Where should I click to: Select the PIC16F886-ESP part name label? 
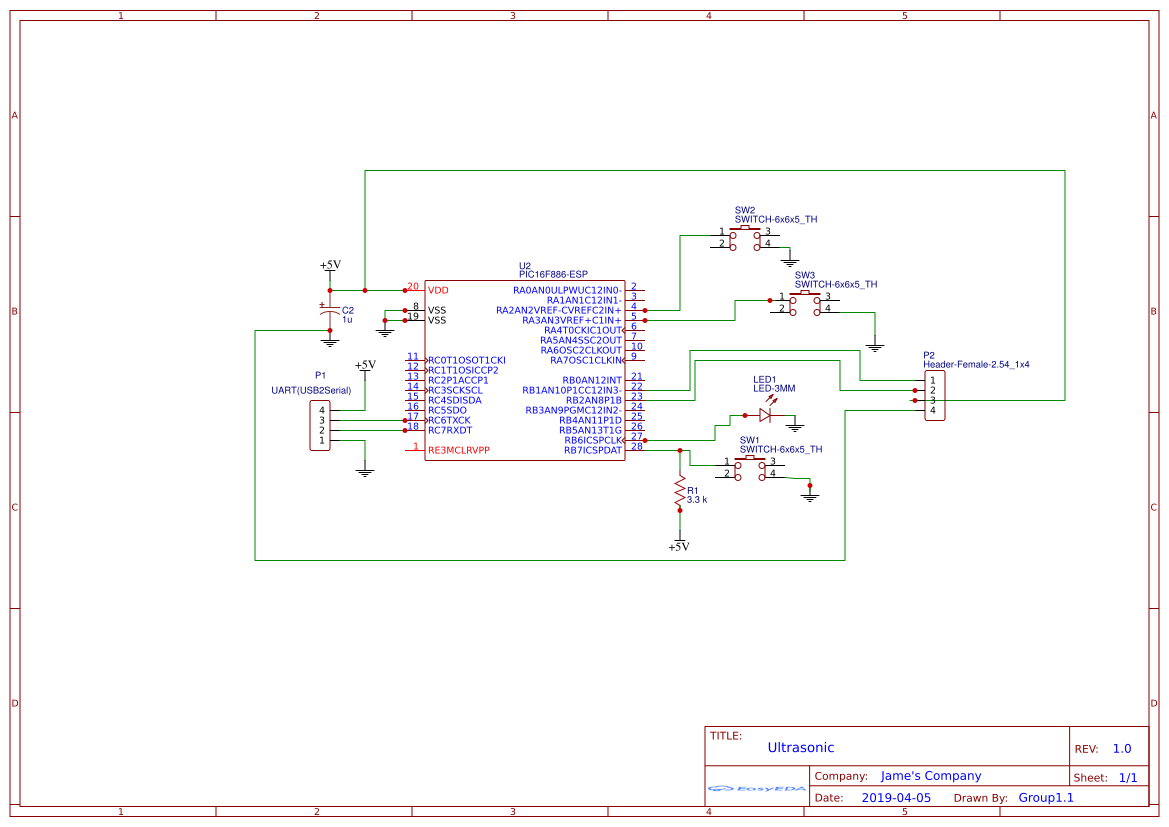553,274
